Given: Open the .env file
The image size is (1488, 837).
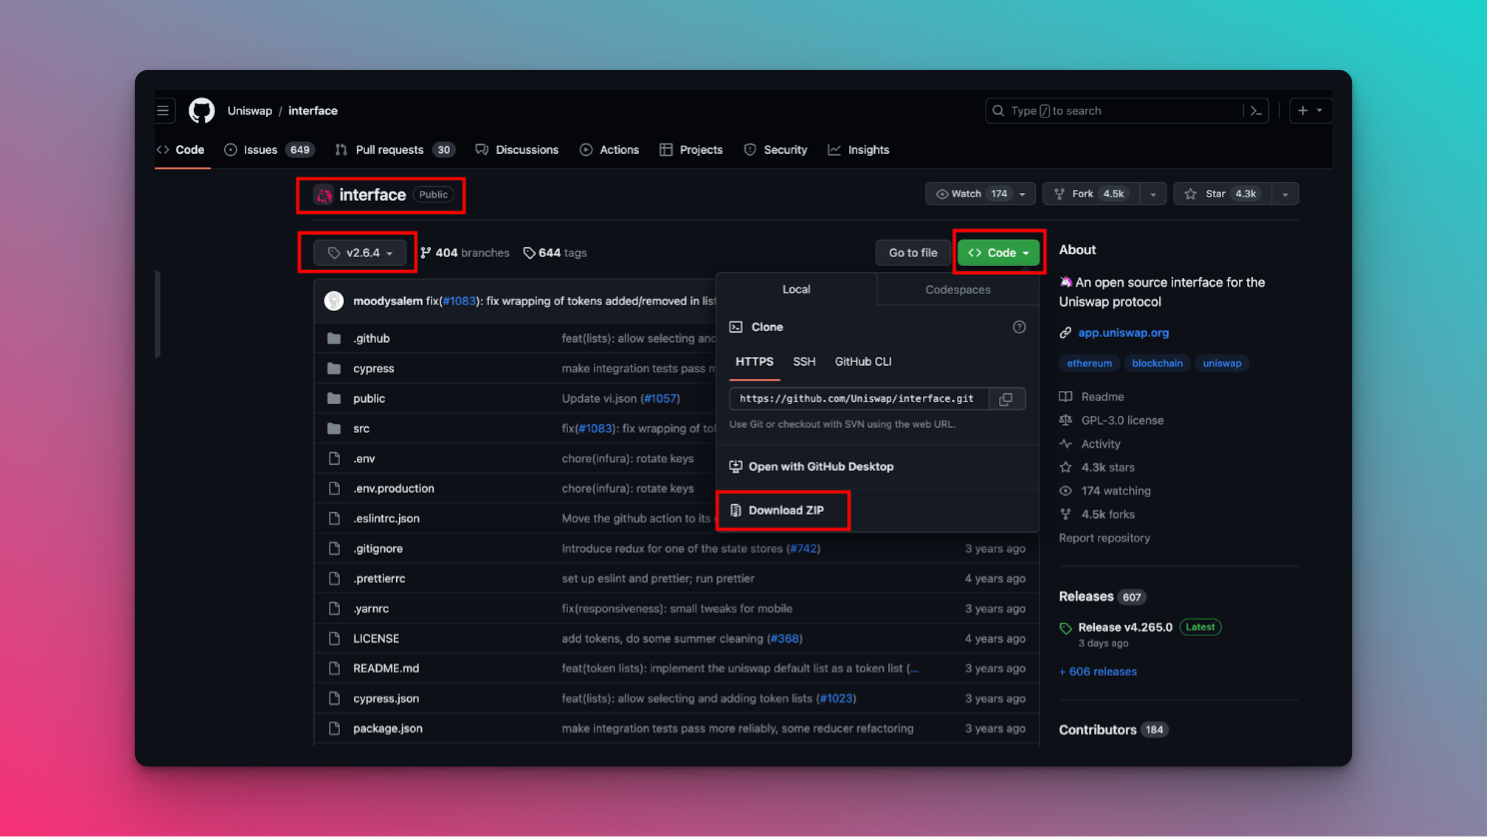Looking at the screenshot, I should [x=364, y=459].
